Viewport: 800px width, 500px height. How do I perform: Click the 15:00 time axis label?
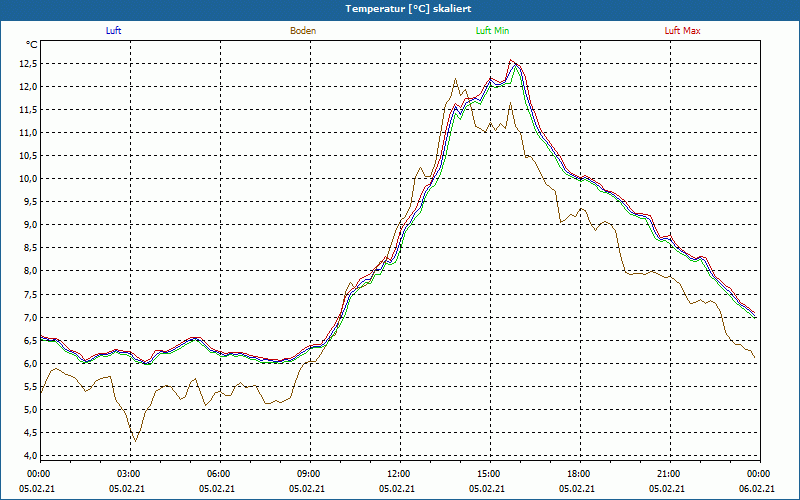pos(489,474)
